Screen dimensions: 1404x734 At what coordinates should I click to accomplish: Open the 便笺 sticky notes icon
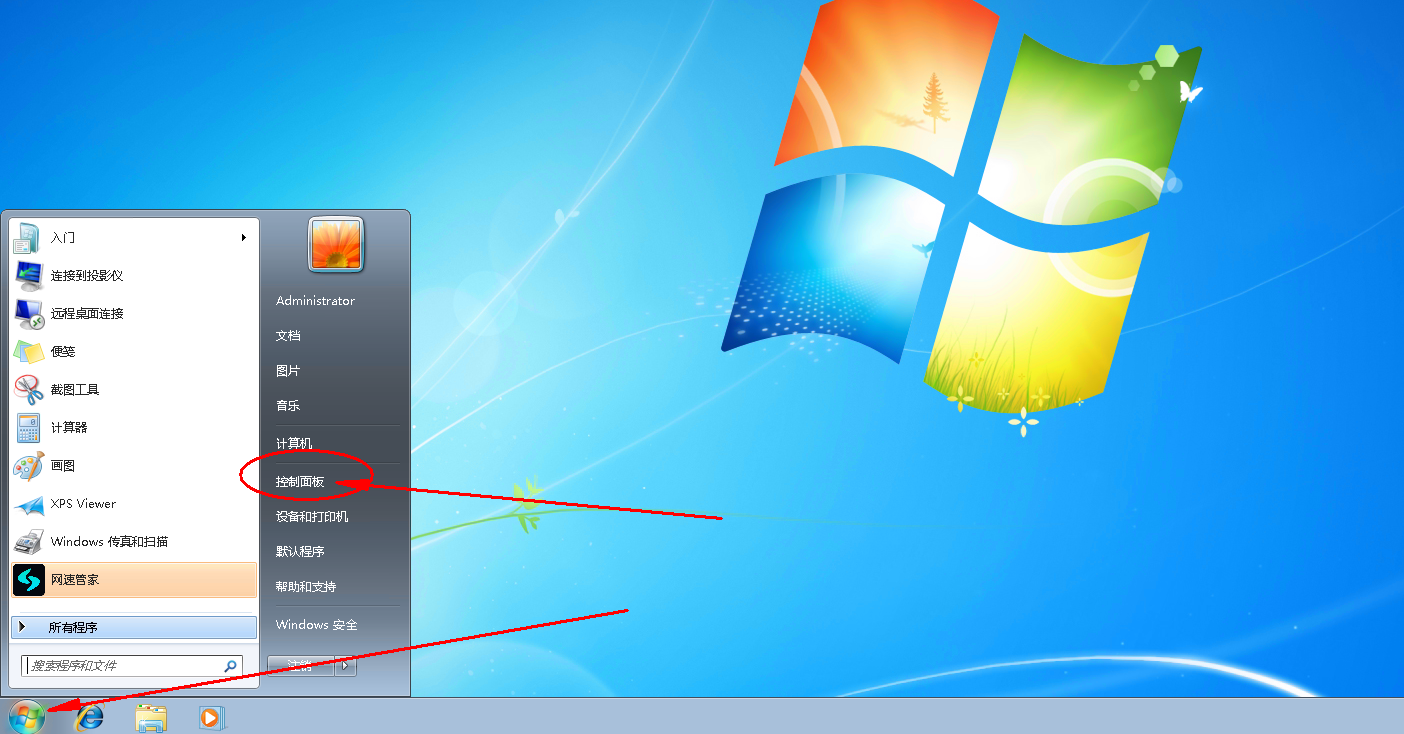pos(27,352)
